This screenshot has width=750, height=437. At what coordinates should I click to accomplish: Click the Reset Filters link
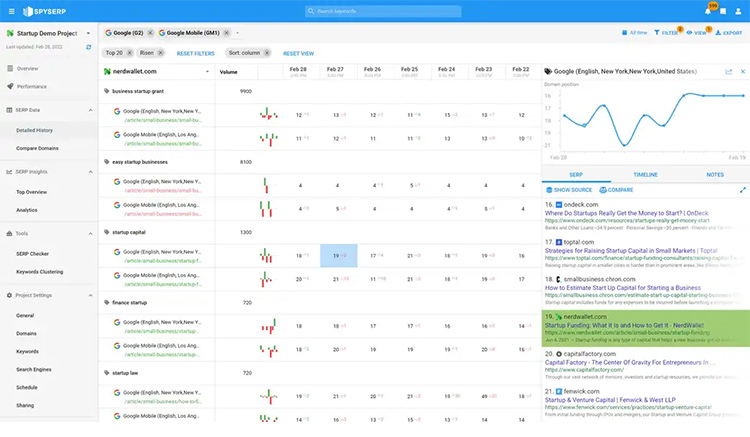coord(195,53)
